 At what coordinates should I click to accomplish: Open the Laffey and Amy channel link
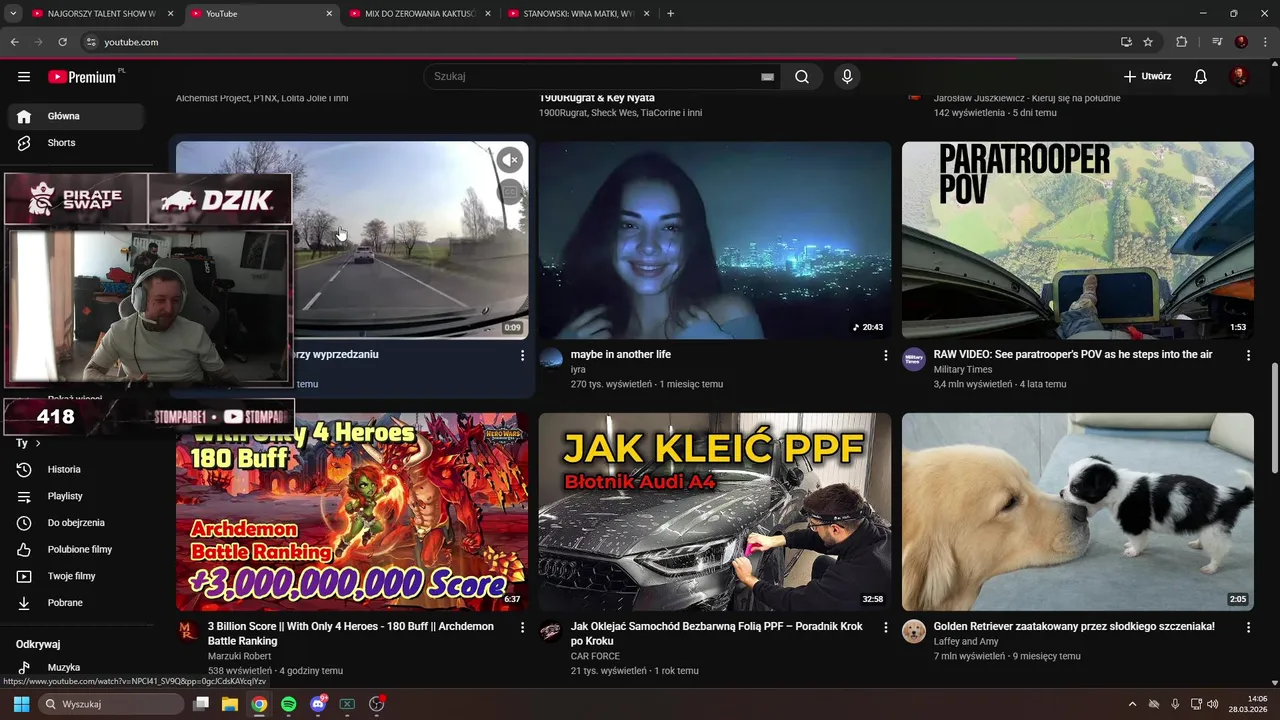coord(966,641)
